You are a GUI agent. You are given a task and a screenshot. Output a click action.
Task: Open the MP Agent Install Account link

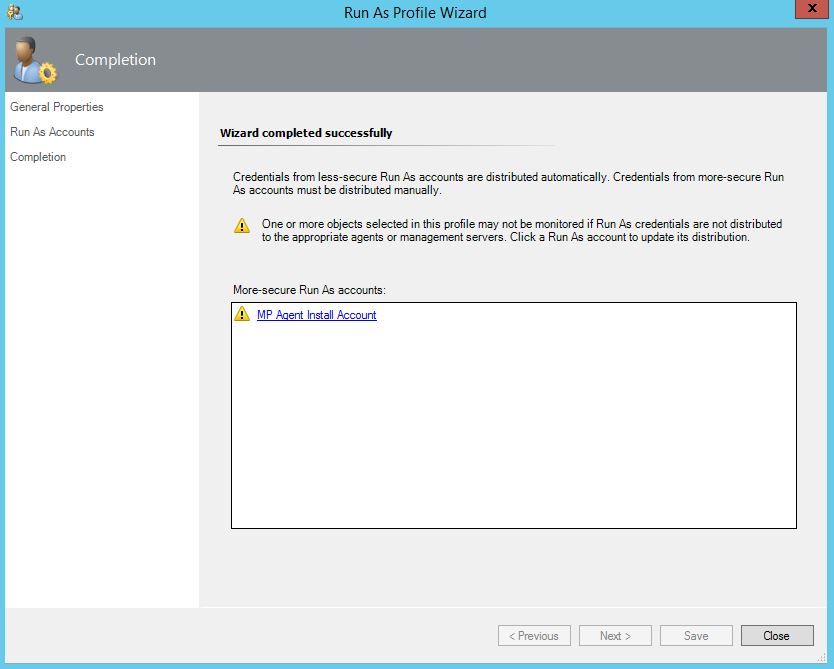click(x=316, y=315)
